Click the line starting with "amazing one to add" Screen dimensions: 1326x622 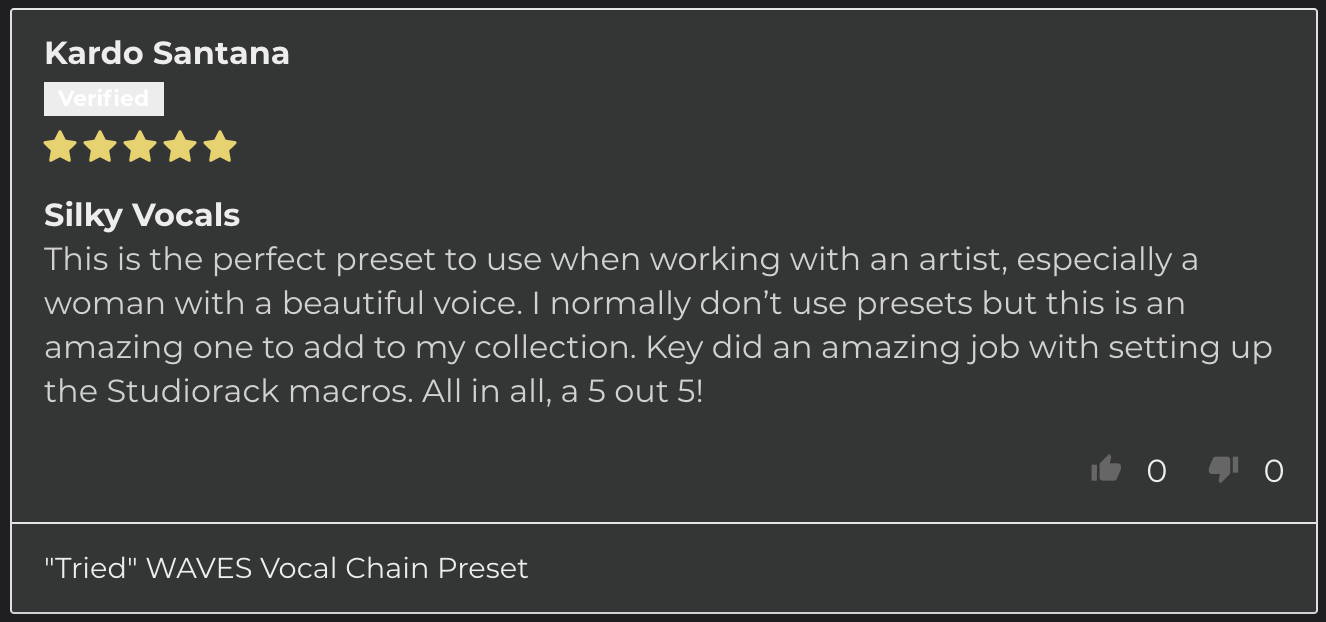(658, 348)
